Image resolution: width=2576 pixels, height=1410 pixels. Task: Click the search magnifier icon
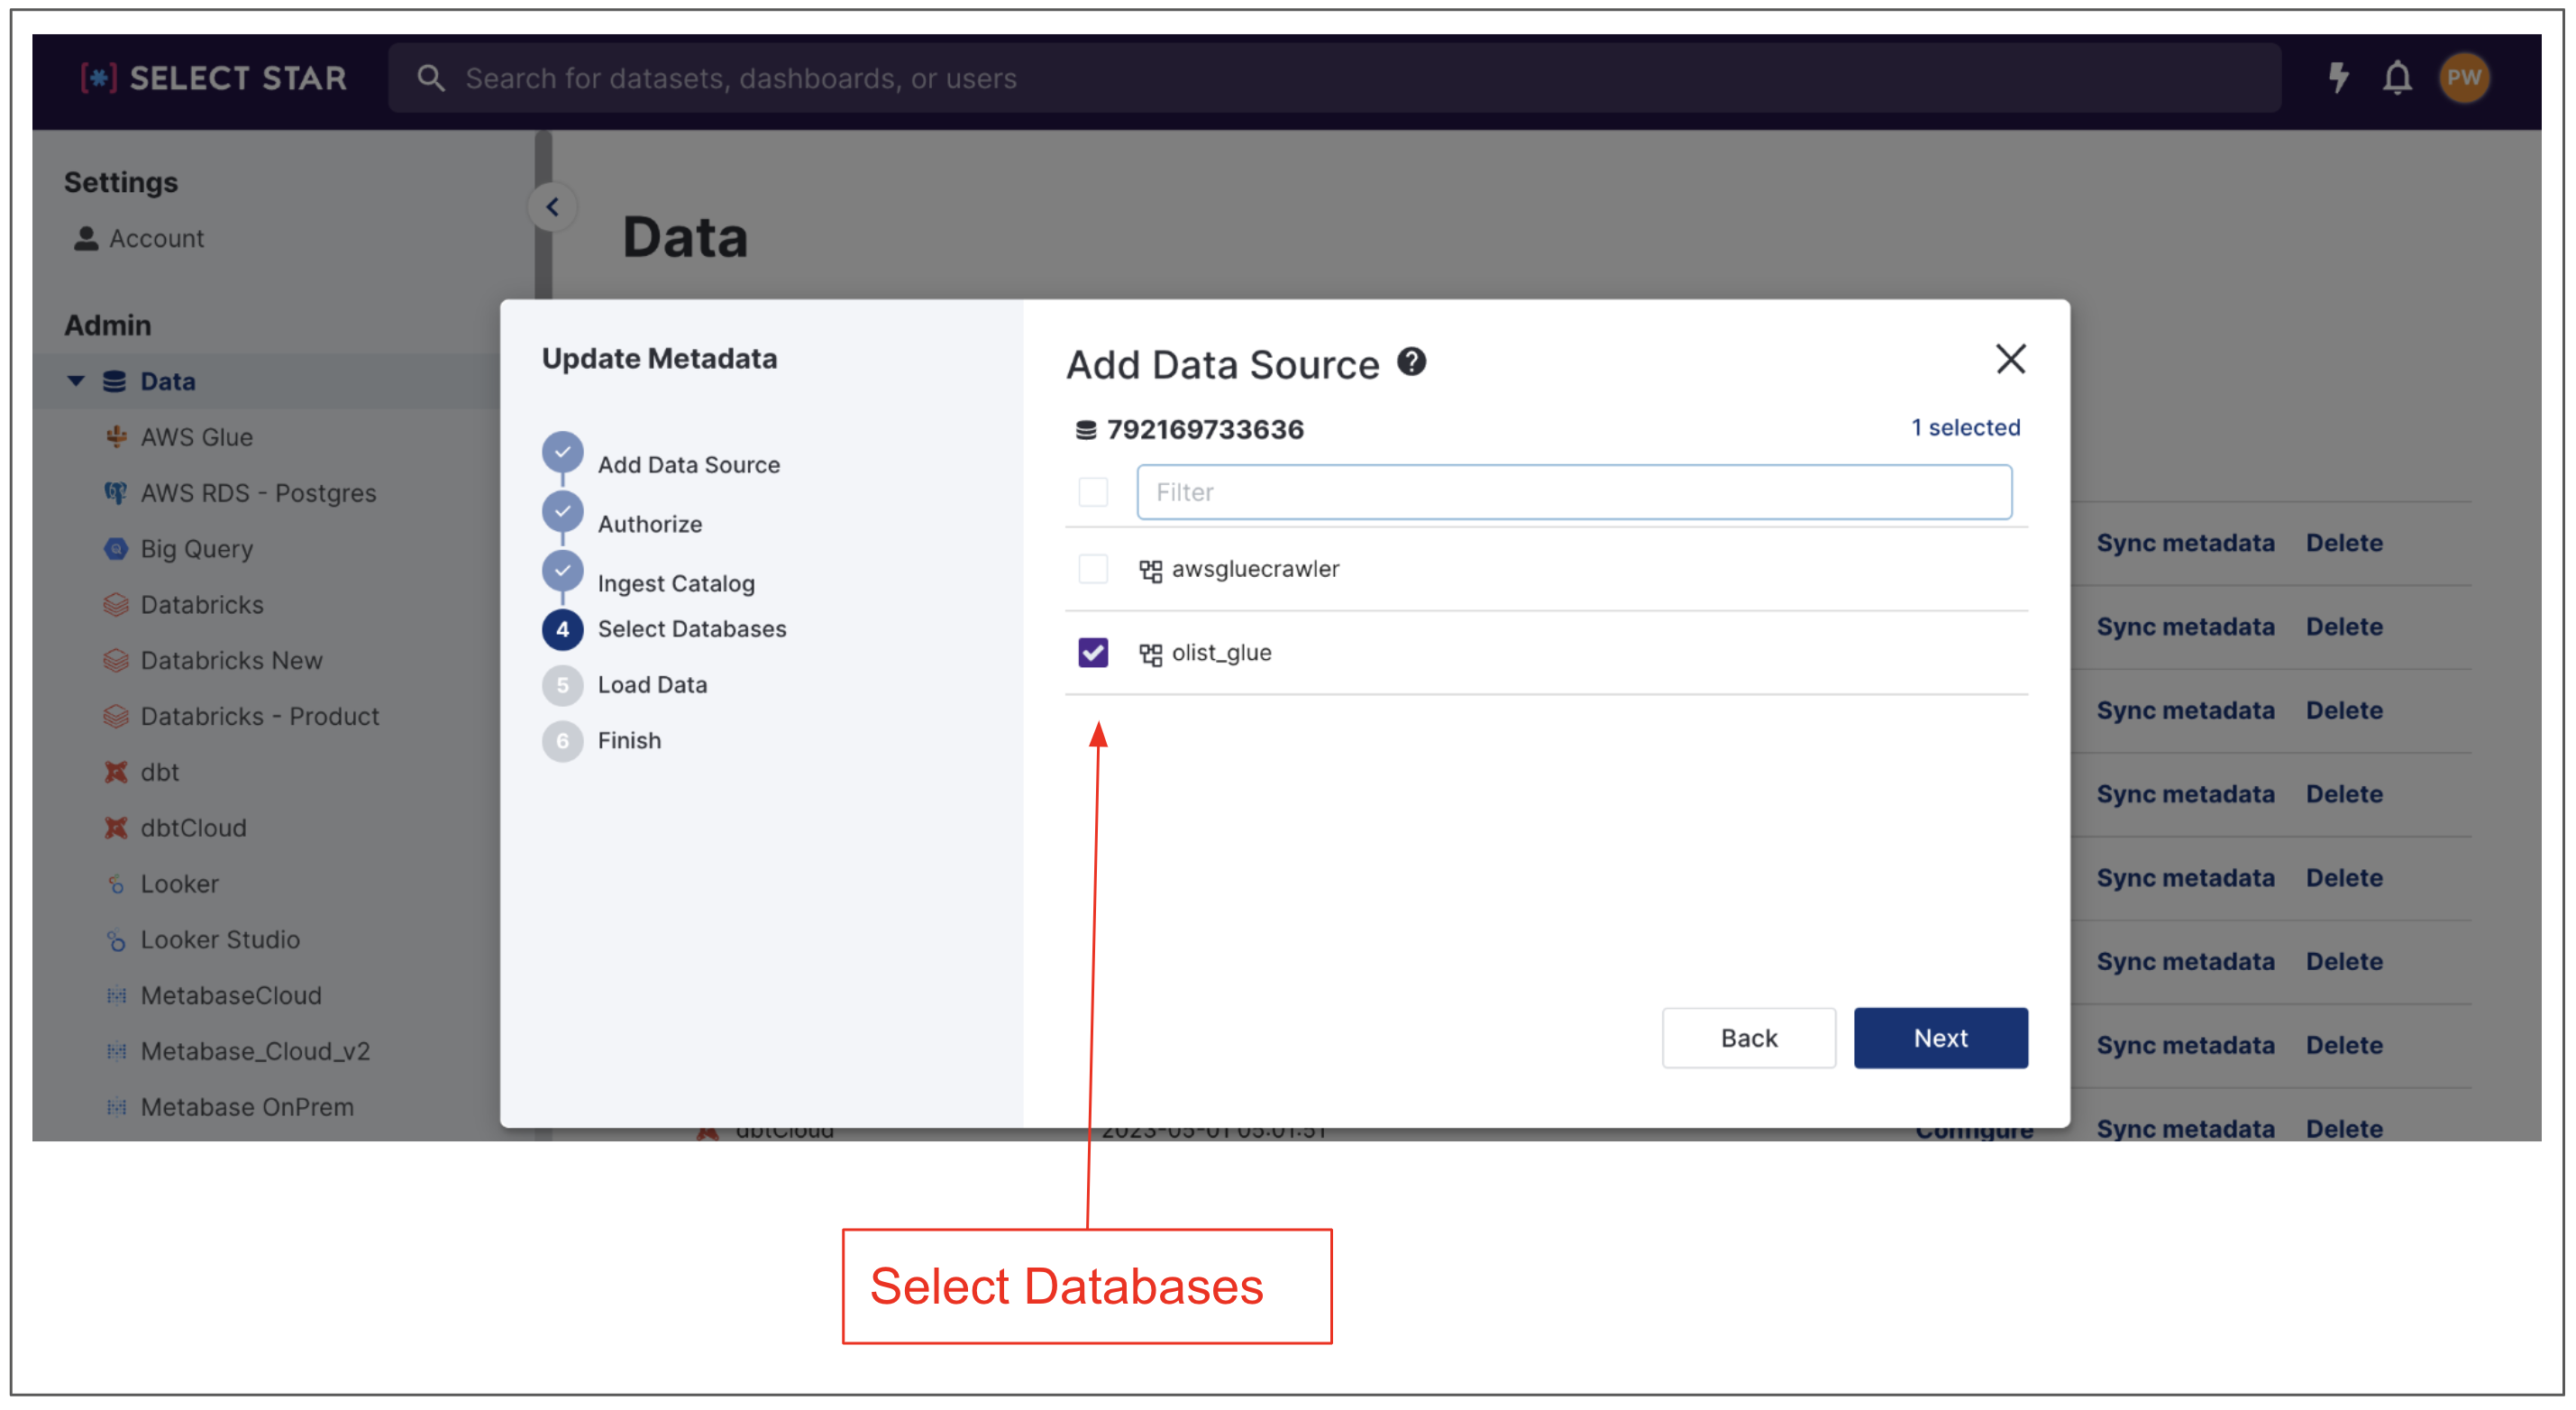(x=430, y=78)
